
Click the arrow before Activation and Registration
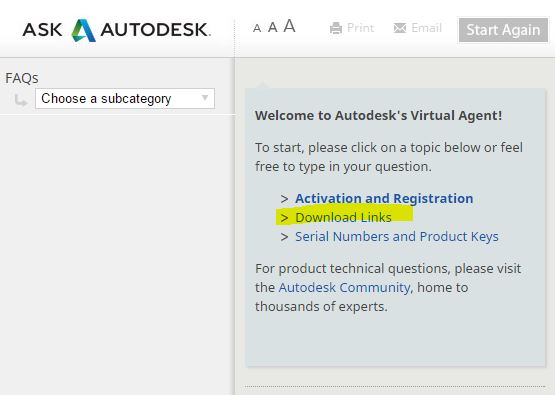(284, 199)
